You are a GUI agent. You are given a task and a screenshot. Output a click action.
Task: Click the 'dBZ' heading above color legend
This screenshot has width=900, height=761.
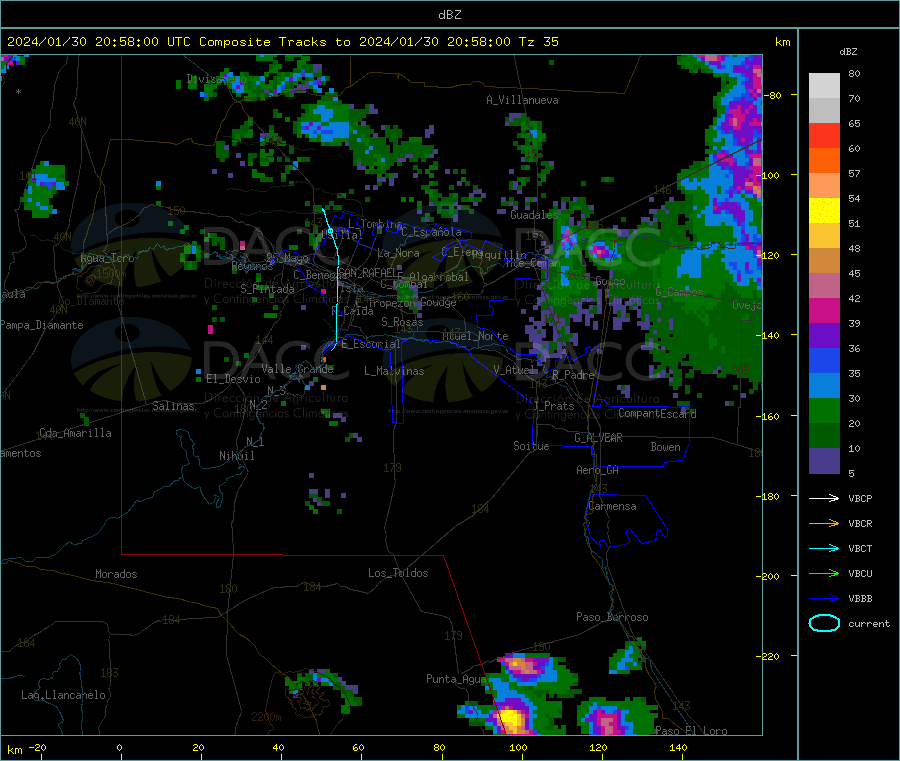848,52
